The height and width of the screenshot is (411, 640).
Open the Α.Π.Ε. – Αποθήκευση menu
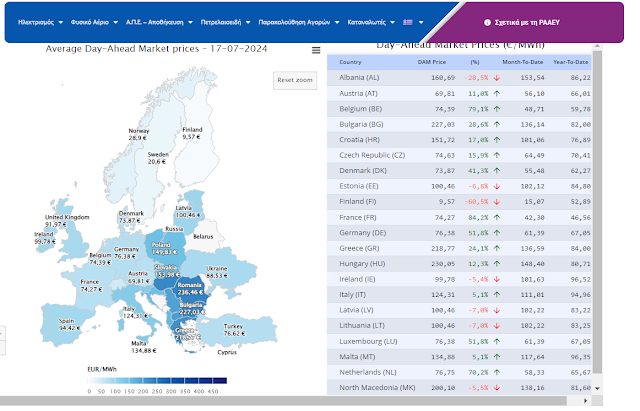(x=156, y=22)
